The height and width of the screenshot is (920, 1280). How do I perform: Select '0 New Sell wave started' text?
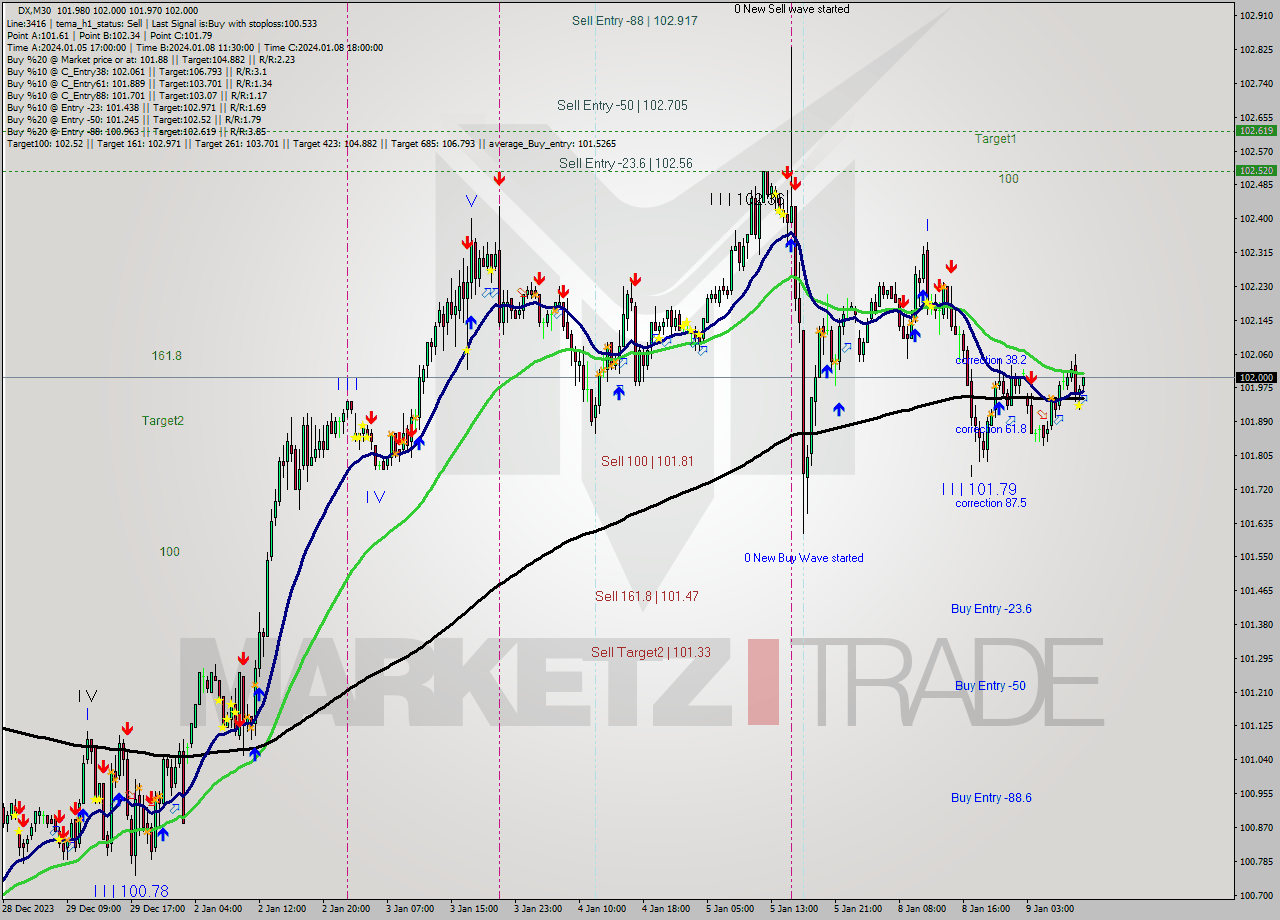tap(792, 9)
